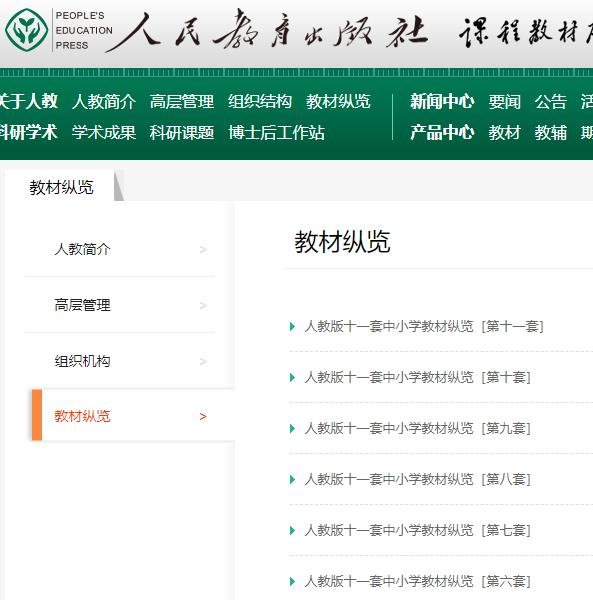Open the 第十一套 textbook overview link
The height and width of the screenshot is (600, 593).
424,326
